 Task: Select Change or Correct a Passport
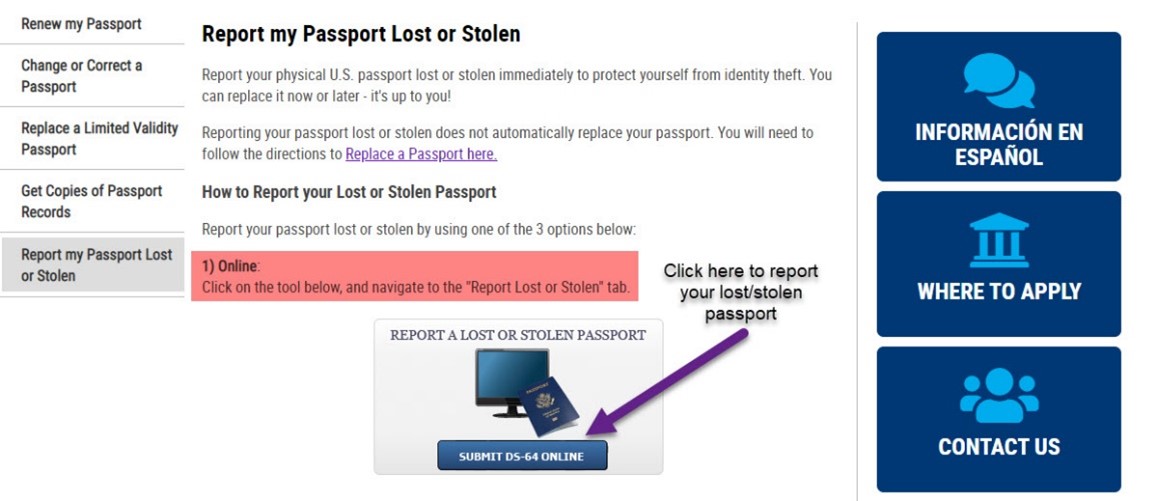click(81, 76)
